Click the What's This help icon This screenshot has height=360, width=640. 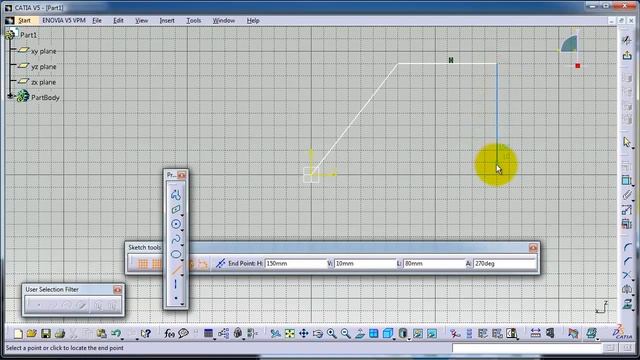pyautogui.click(x=146, y=333)
